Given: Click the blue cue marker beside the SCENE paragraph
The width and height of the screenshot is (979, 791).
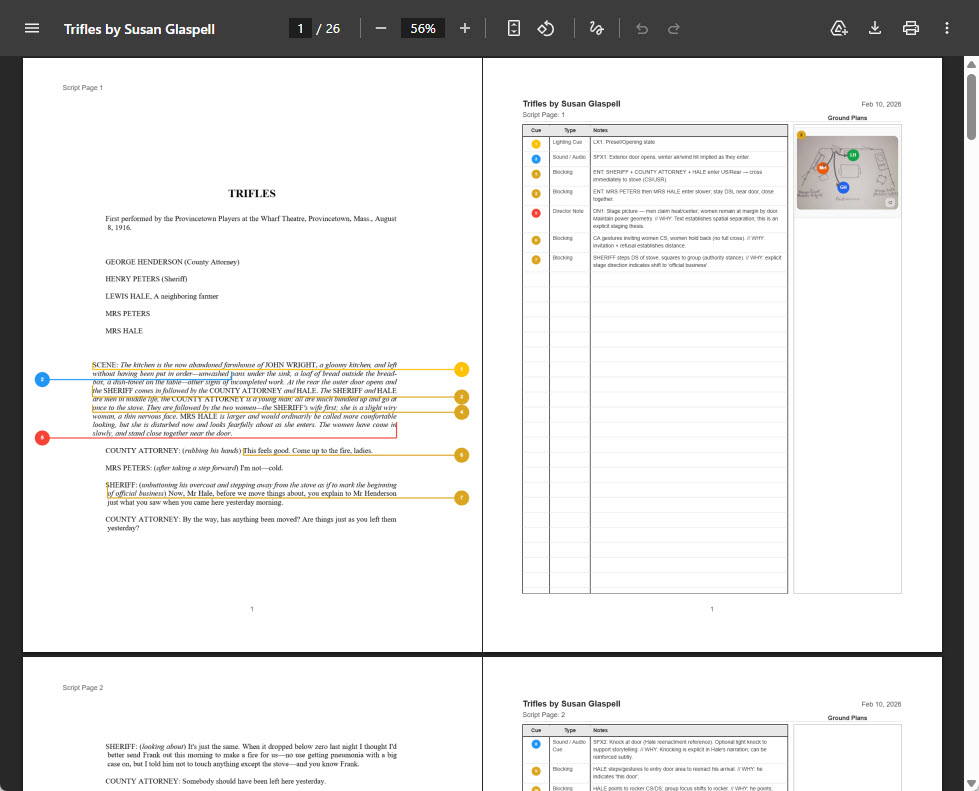Looking at the screenshot, I should tap(42, 379).
